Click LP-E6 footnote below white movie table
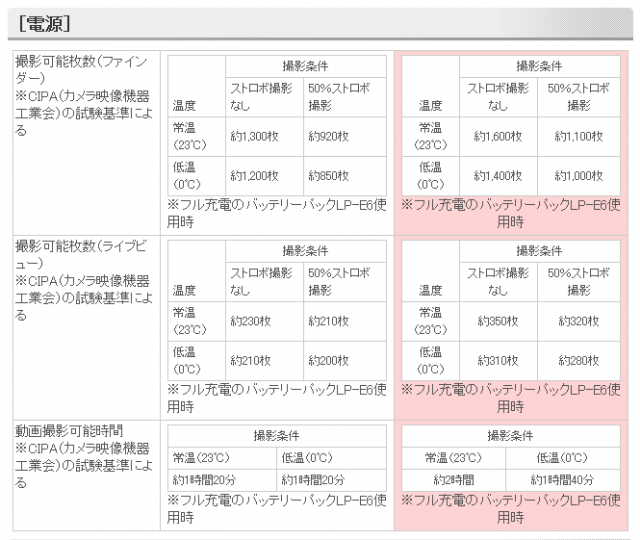Screen dimensions: 640x540 point(277,509)
